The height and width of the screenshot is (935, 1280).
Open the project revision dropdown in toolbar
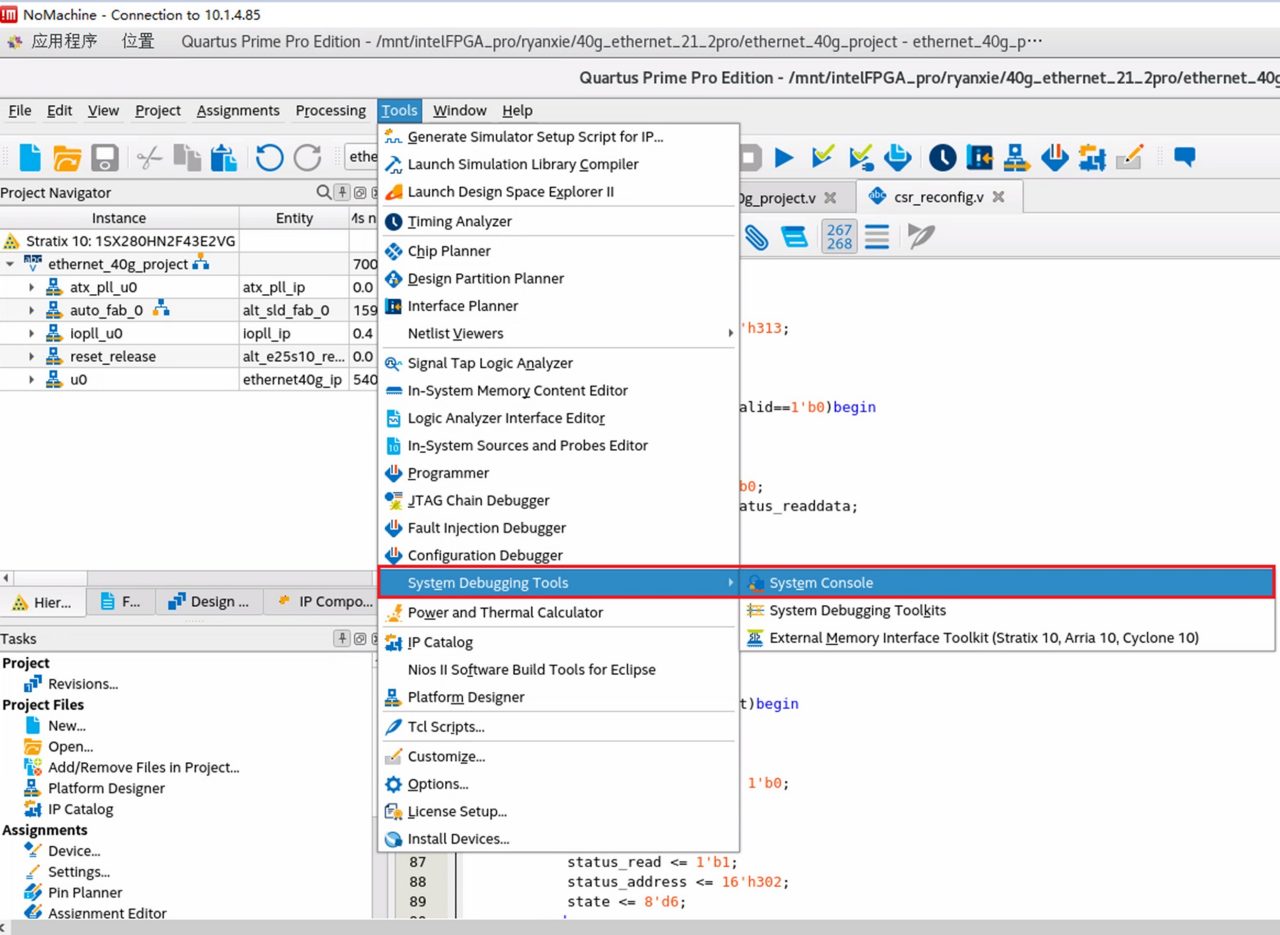tap(361, 157)
